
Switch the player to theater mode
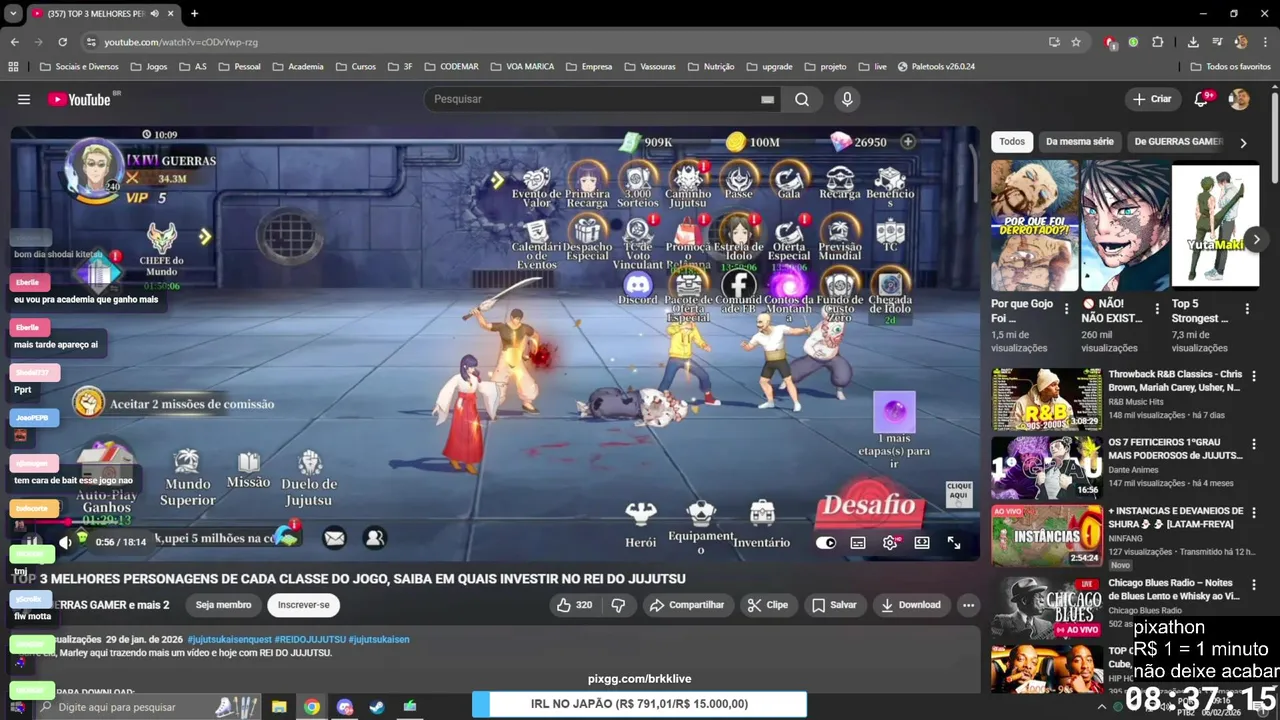pyautogui.click(x=922, y=542)
